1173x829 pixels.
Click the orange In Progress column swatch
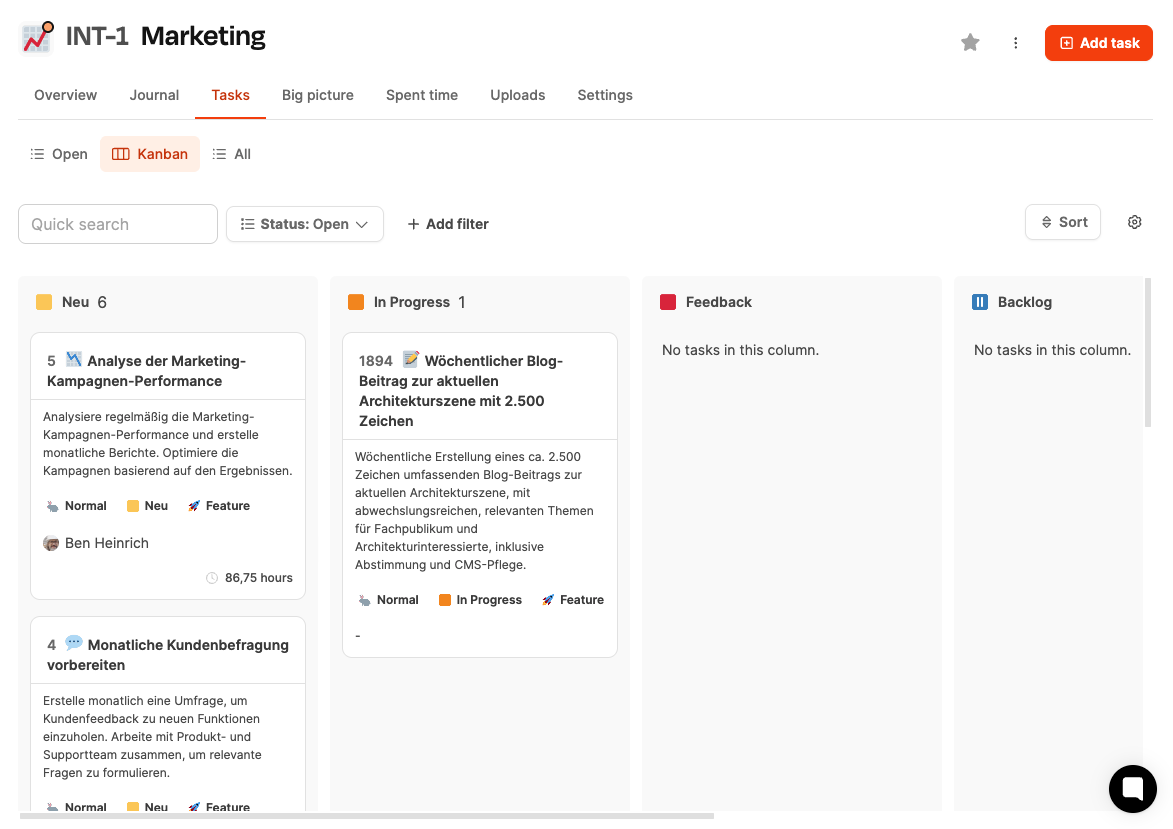coord(356,302)
